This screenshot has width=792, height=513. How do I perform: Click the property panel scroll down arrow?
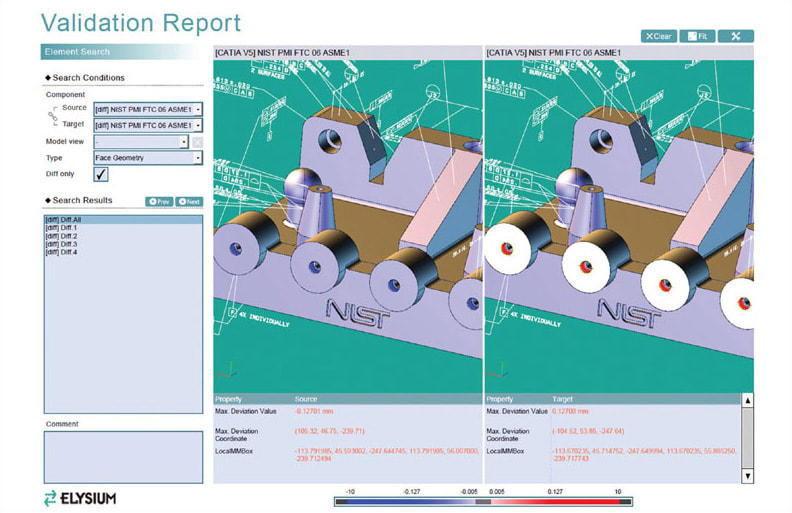[748, 476]
